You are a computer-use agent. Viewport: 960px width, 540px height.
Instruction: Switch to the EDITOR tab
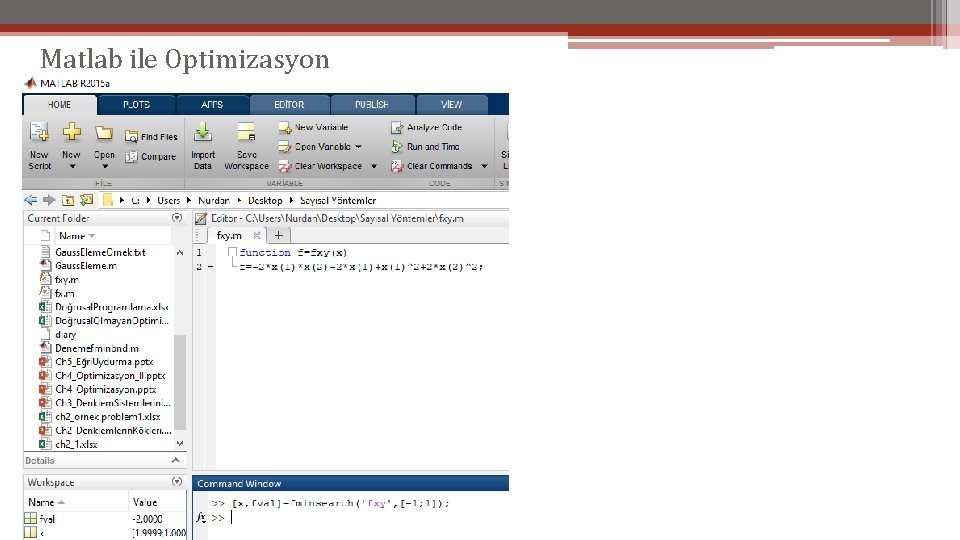click(289, 105)
